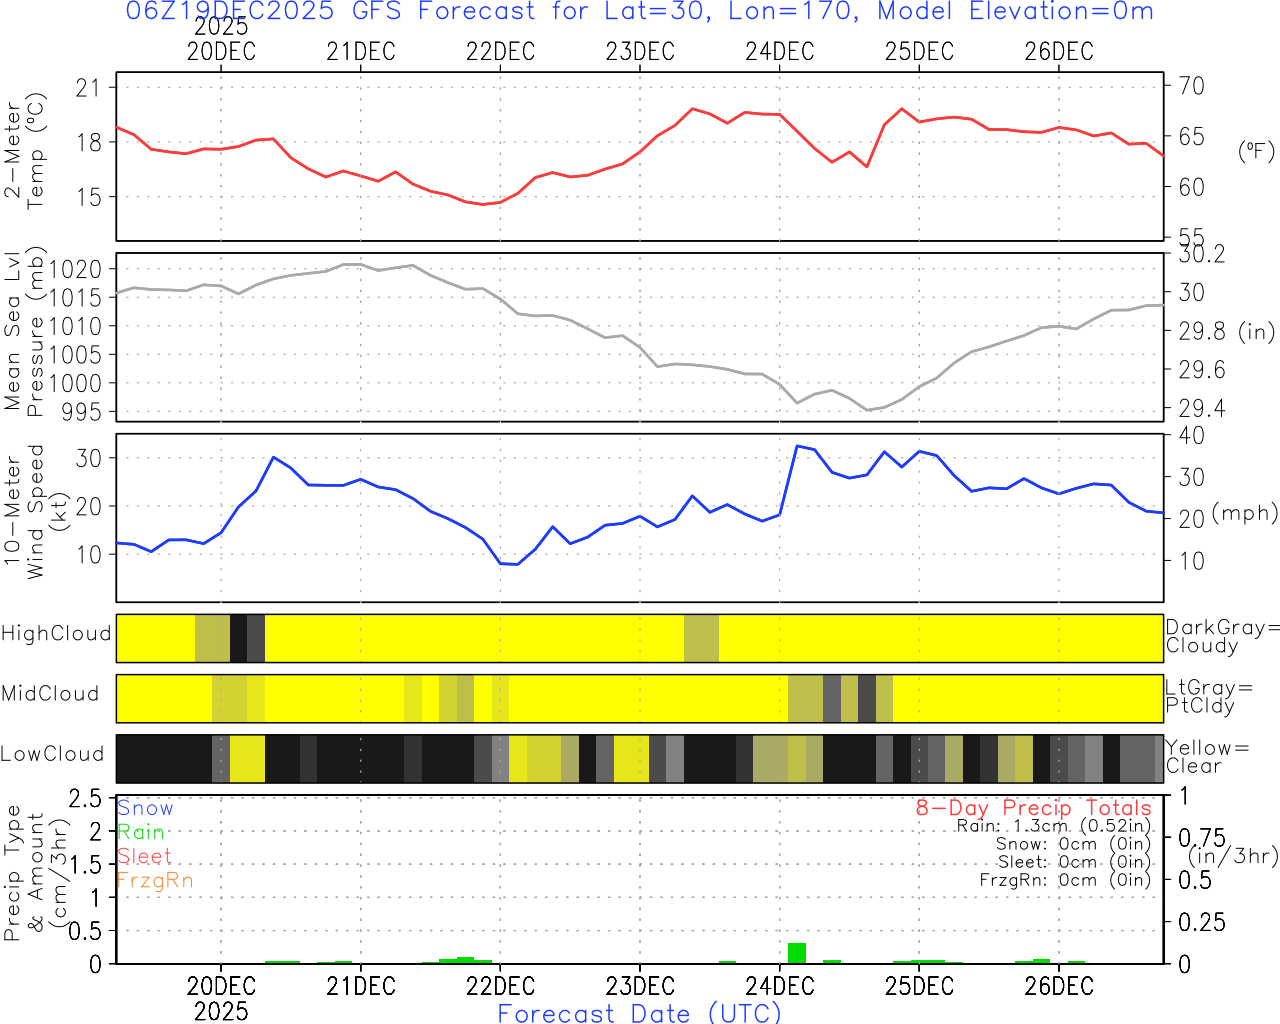Click the Rain 1.3cm total line
Image resolution: width=1280 pixels, height=1024 pixels.
(x=1053, y=826)
